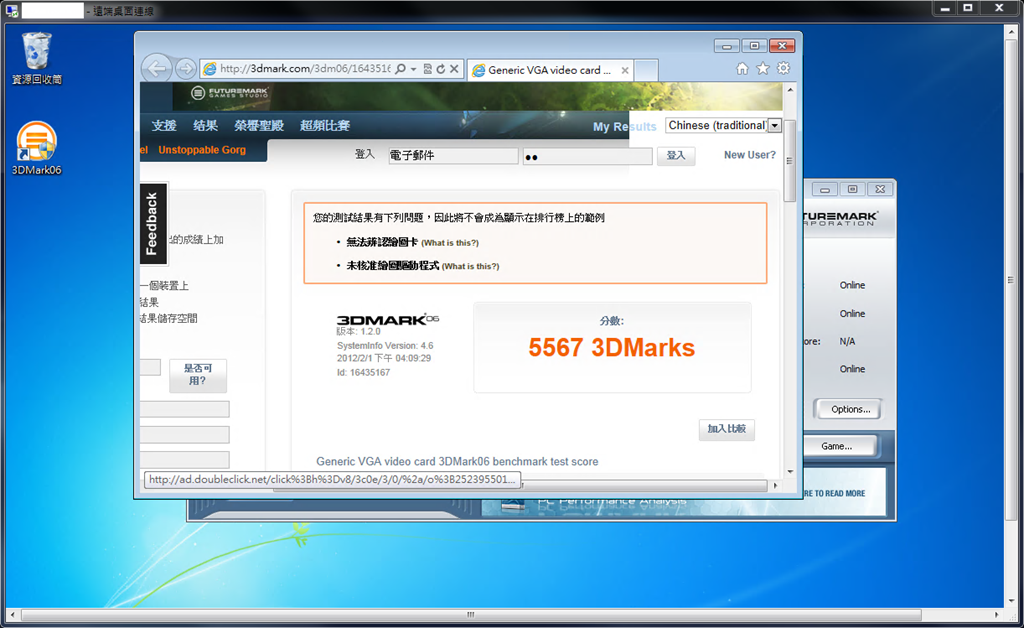1024x628 pixels.
Task: Expand the Chinese (traditional) language dropdown
Action: coord(775,125)
